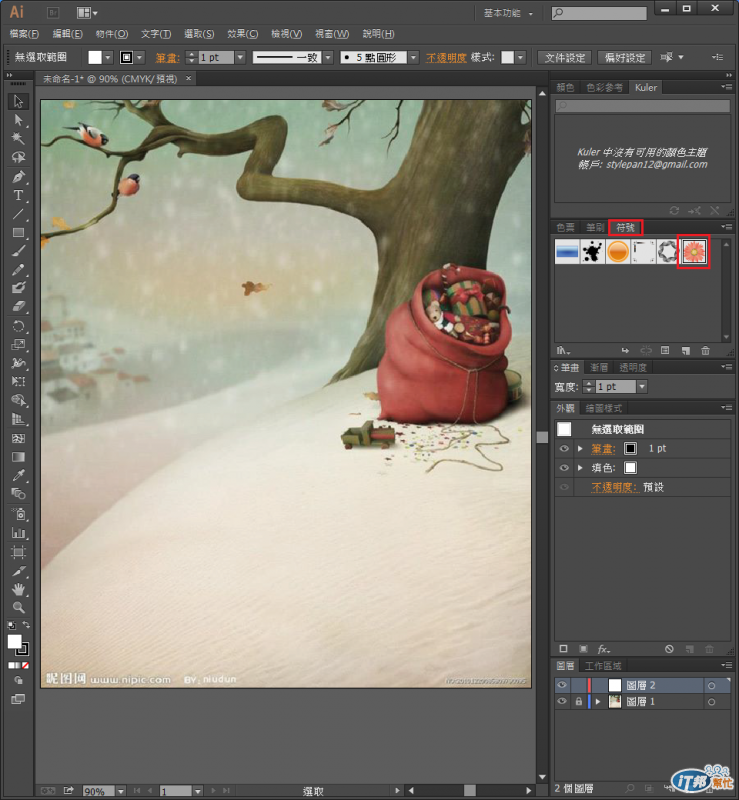739x800 pixels.
Task: Click the fill color swatch in toolbox
Action: tap(15, 642)
